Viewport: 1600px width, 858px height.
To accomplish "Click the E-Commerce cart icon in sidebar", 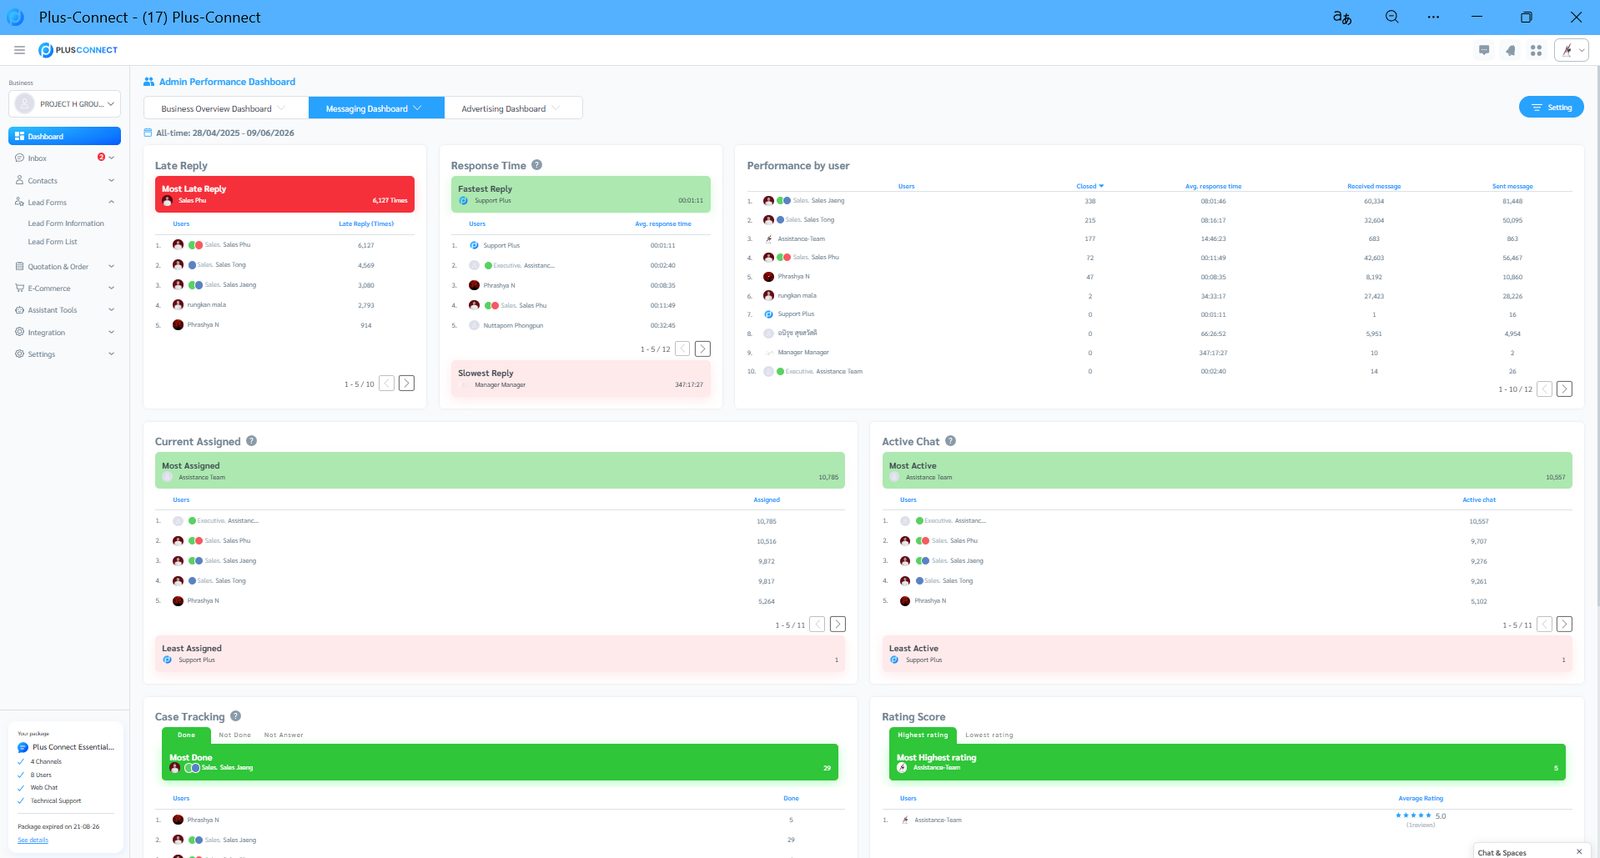I will tap(19, 288).
